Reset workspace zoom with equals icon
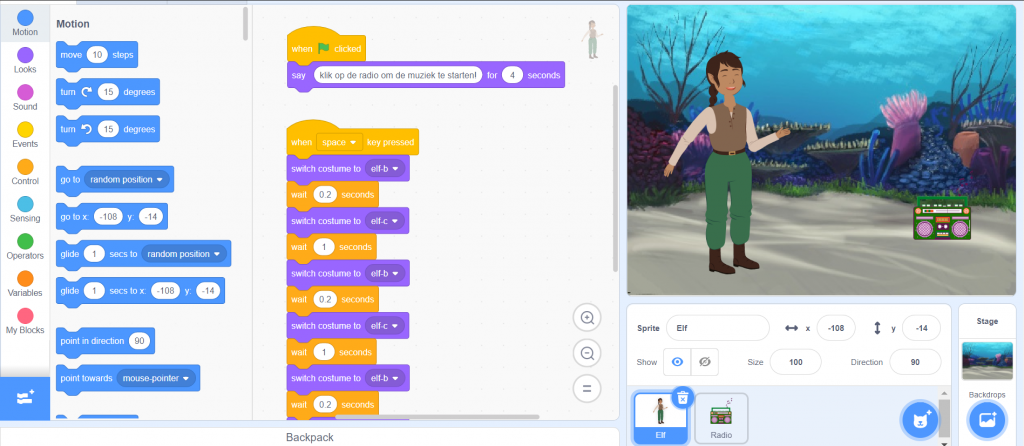Viewport: 1024px width, 446px height. 587,387
